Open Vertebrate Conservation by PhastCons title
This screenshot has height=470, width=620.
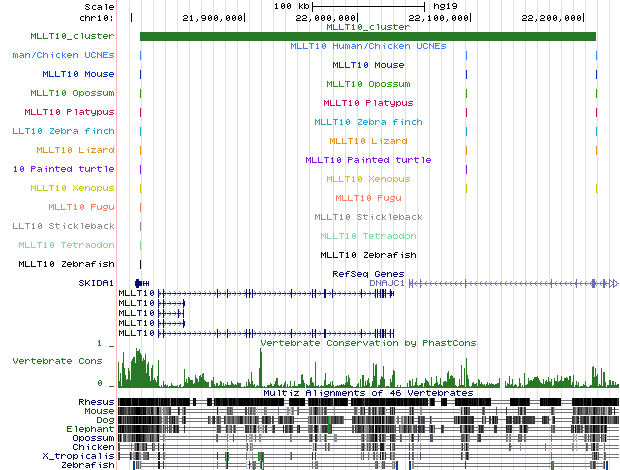click(367, 343)
